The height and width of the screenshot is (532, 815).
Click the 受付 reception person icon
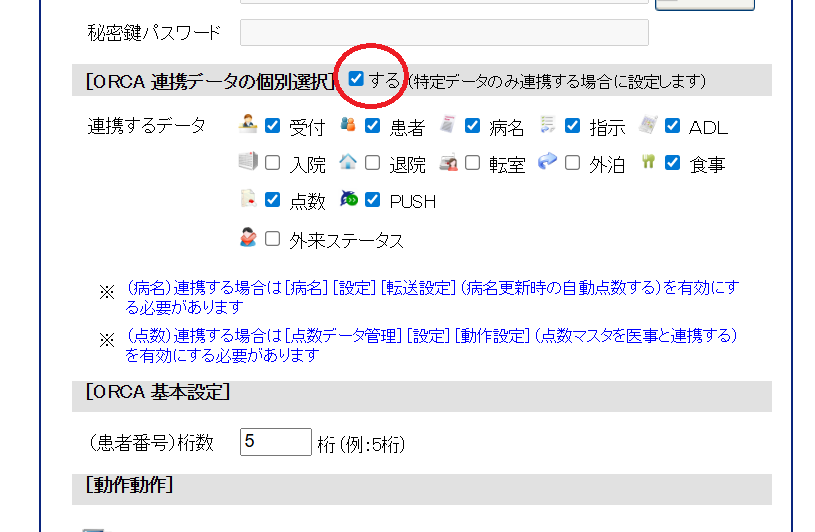[248, 125]
